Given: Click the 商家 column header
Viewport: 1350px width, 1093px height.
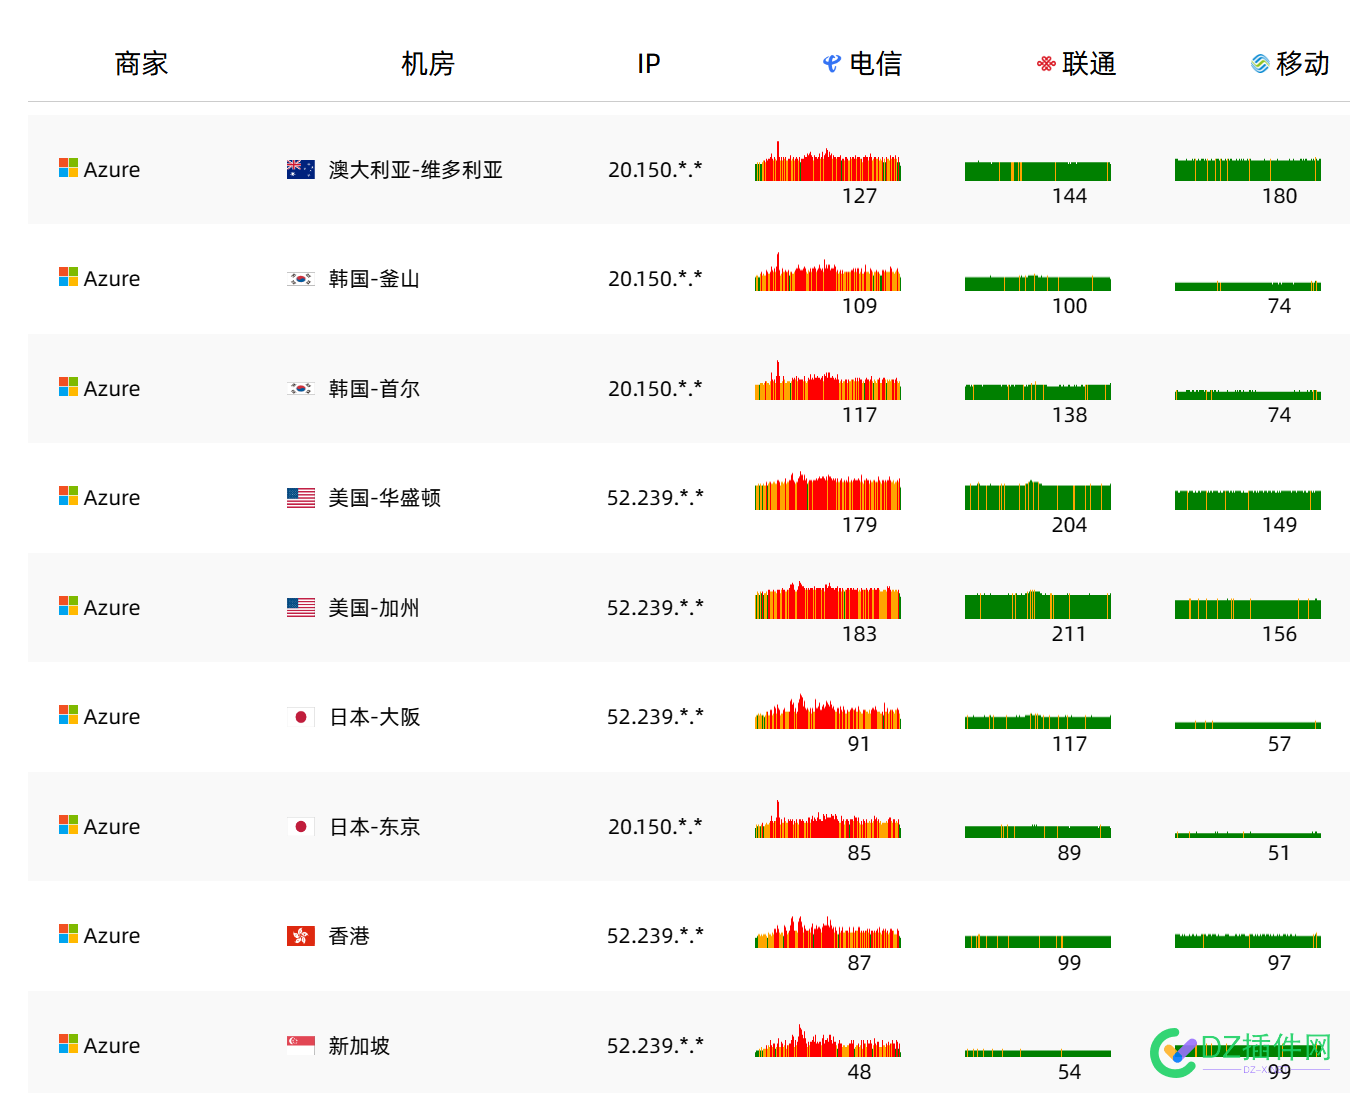Looking at the screenshot, I should pyautogui.click(x=141, y=64).
